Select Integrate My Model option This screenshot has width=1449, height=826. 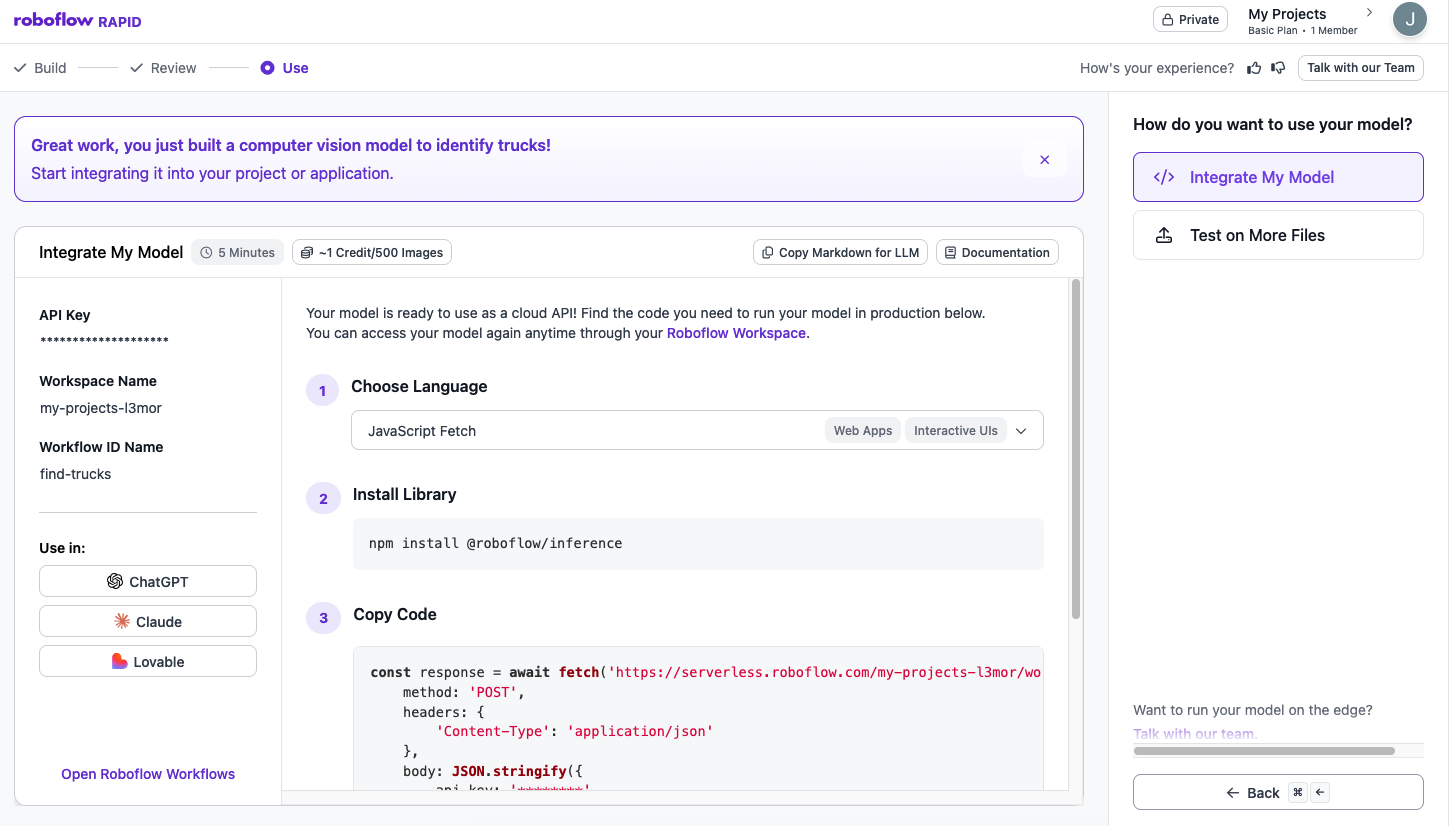(x=1277, y=177)
